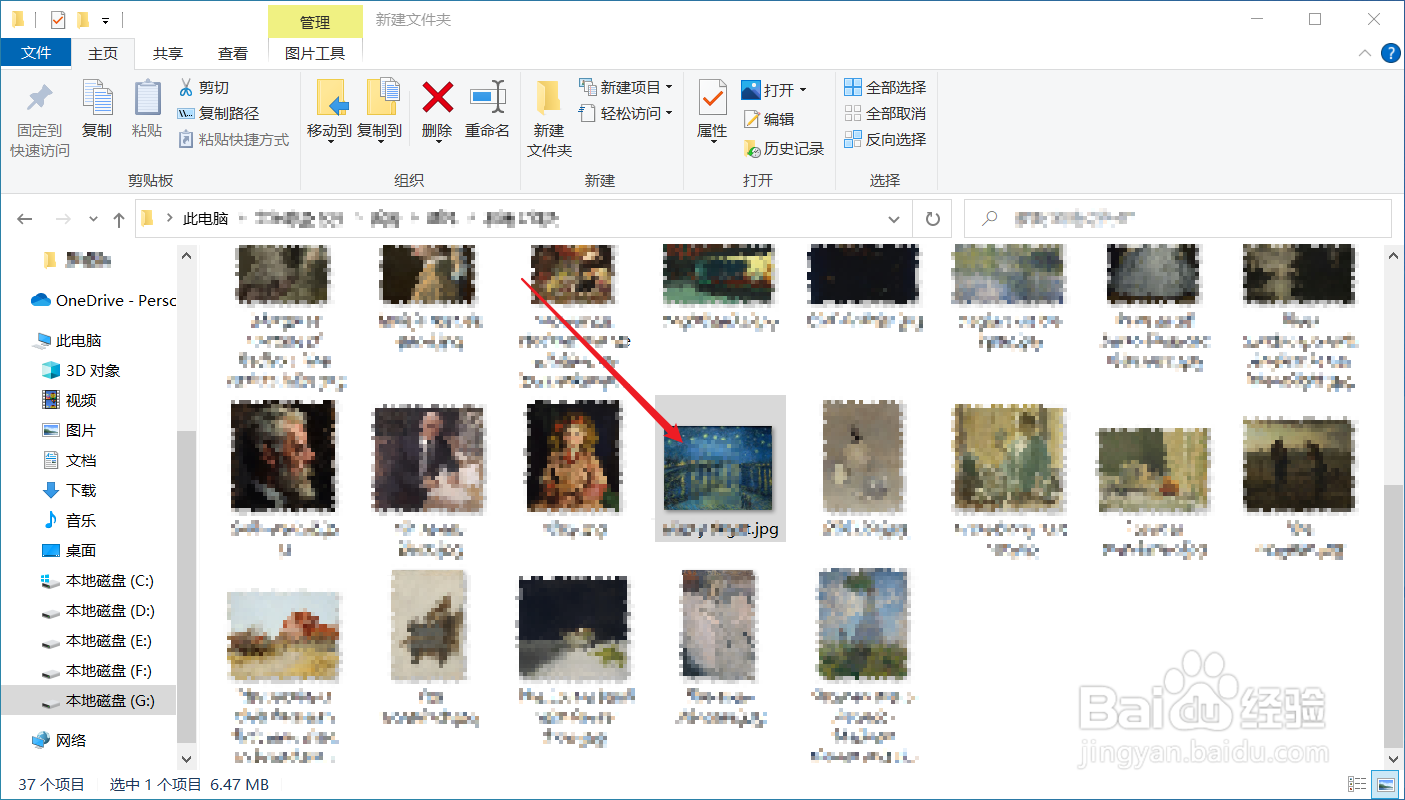The width and height of the screenshot is (1405, 800).
Task: Switch to the View (查看) tab
Action: (x=233, y=53)
